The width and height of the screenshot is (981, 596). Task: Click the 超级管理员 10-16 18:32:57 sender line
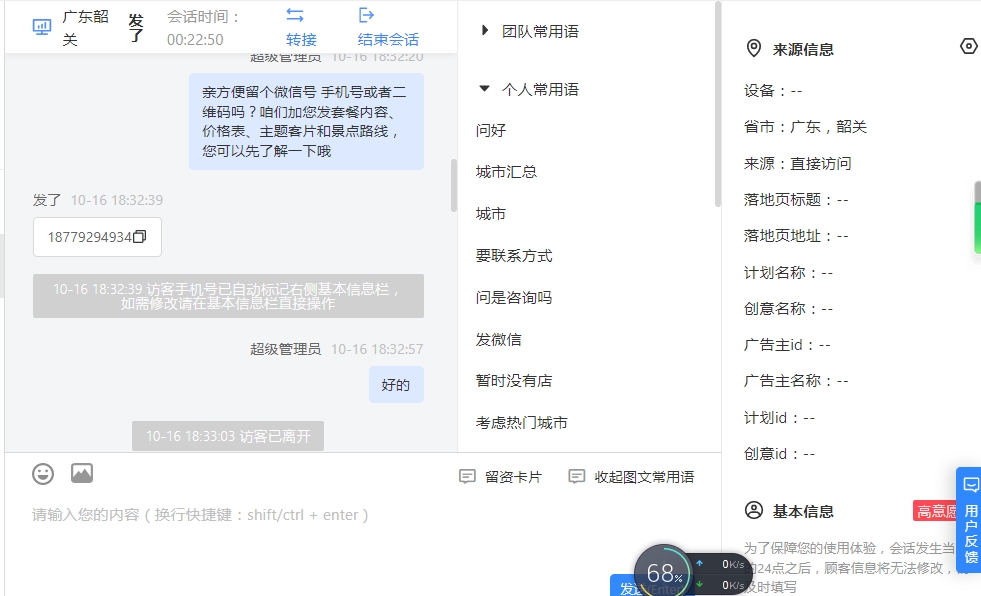click(337, 349)
